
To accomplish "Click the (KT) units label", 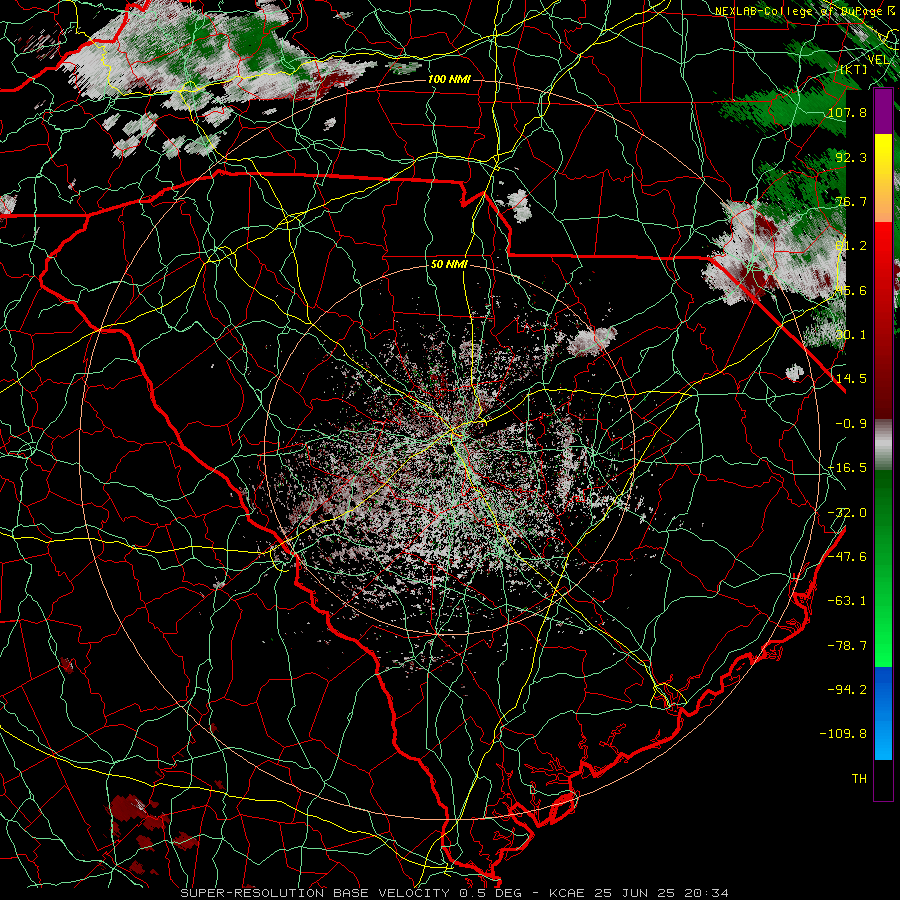I will point(854,69).
